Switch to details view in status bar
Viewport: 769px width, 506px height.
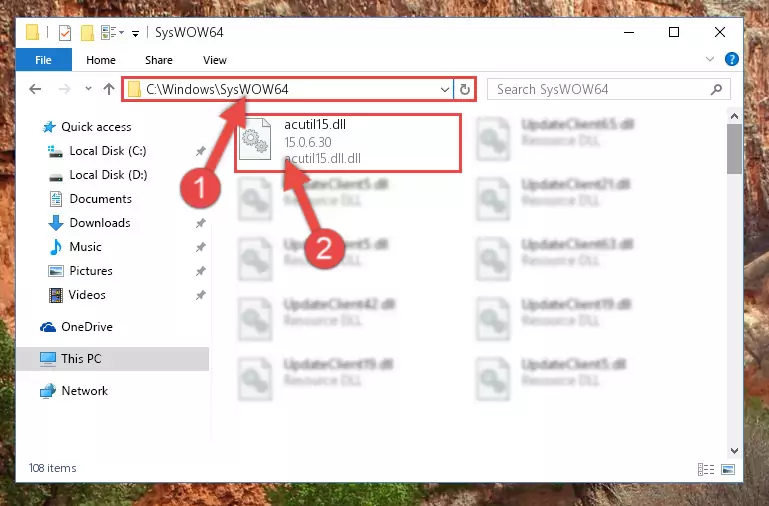pos(706,469)
